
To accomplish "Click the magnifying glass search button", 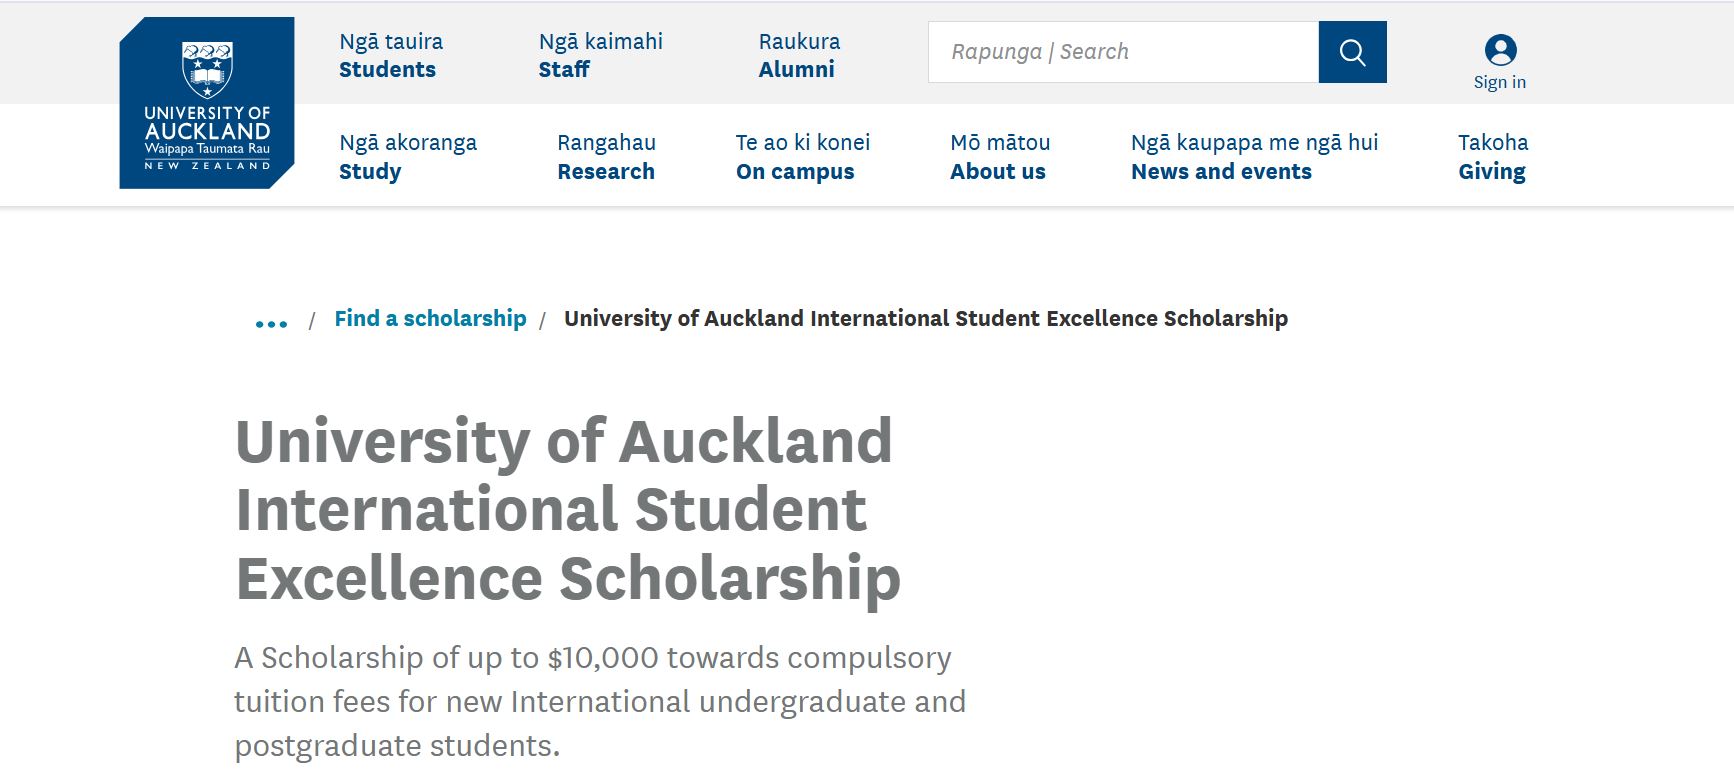I will tap(1352, 52).
